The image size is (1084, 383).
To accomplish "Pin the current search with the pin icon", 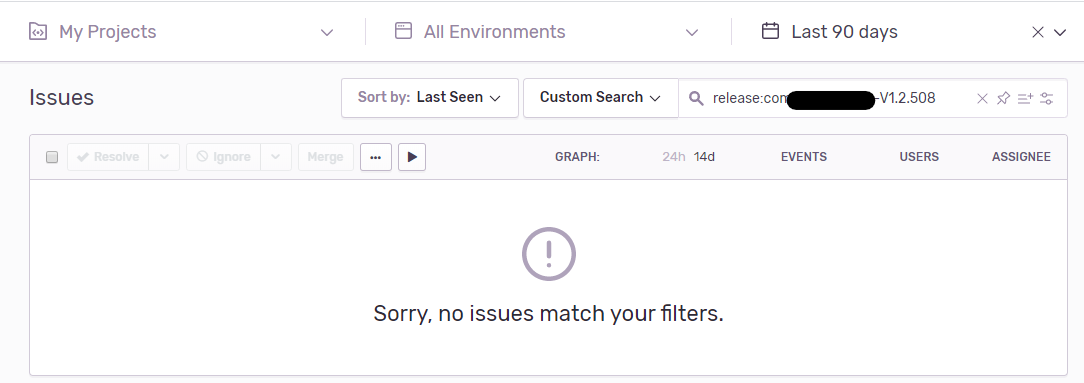I will 1003,98.
